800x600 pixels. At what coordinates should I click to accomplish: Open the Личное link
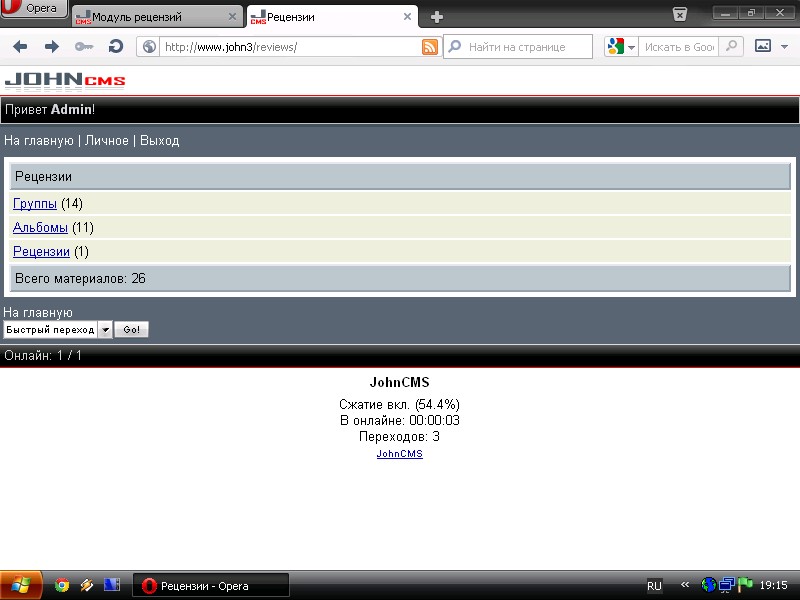tap(107, 140)
